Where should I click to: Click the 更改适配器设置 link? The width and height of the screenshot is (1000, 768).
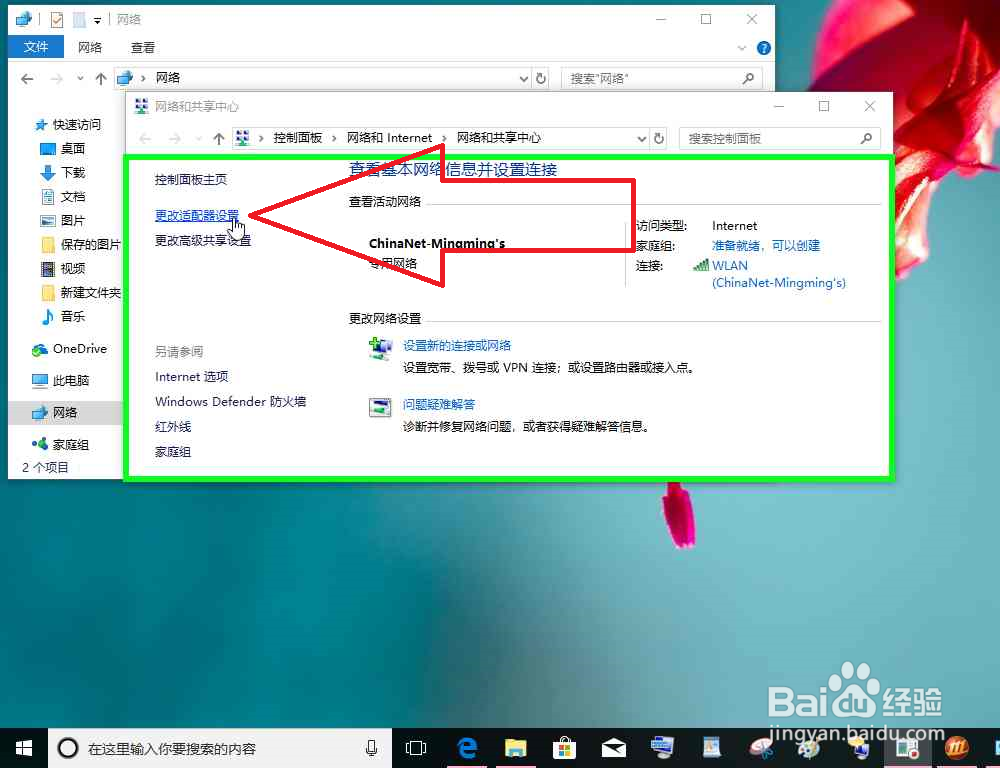coord(197,215)
